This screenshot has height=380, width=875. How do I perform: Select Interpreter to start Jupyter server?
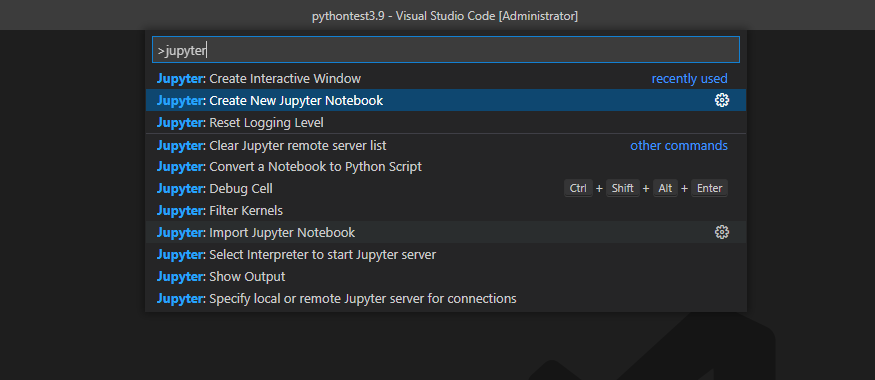tap(446, 254)
